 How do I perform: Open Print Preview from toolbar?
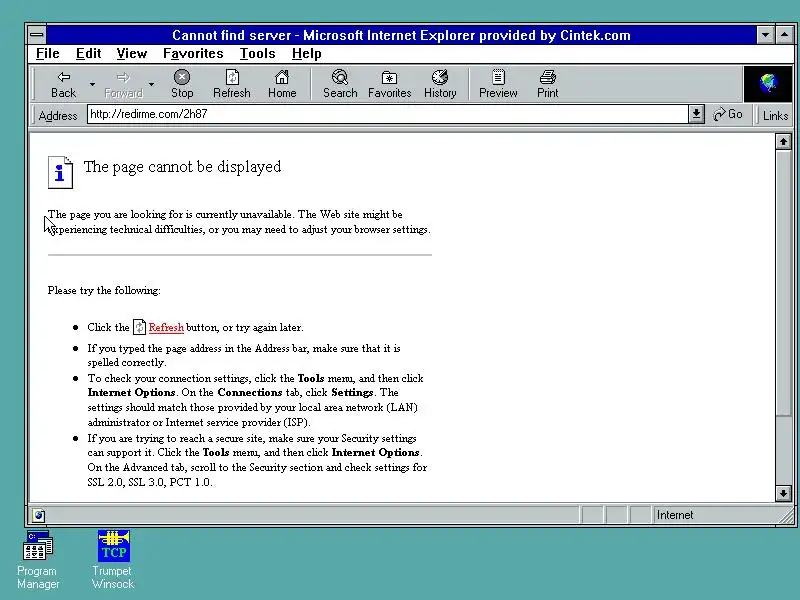pos(498,84)
